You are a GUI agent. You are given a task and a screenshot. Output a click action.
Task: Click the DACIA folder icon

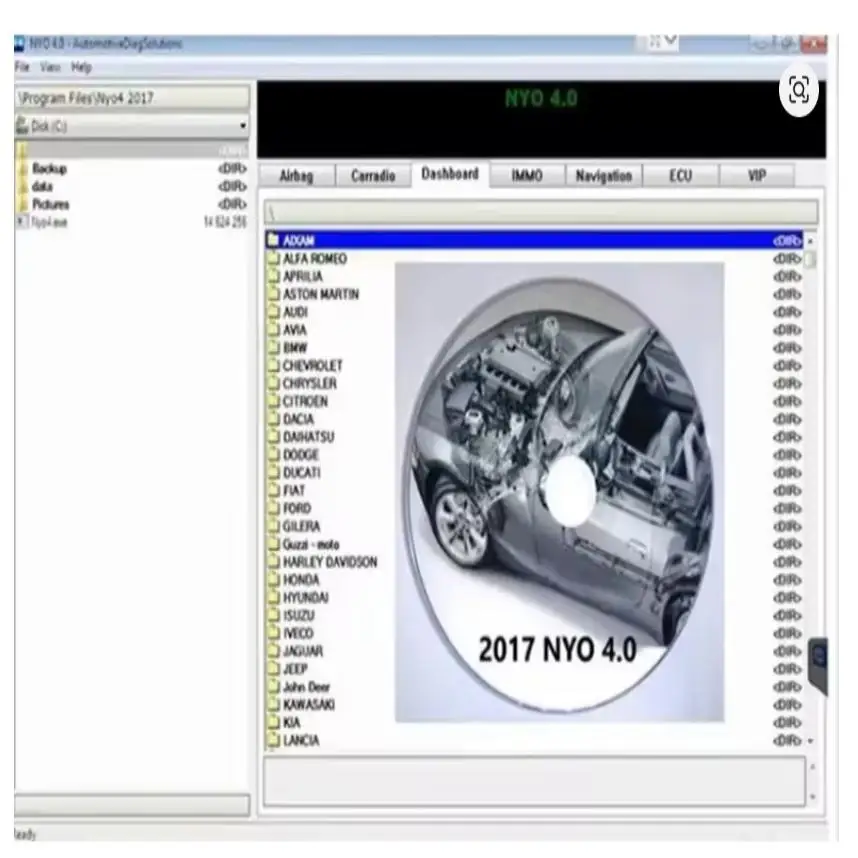pos(273,419)
